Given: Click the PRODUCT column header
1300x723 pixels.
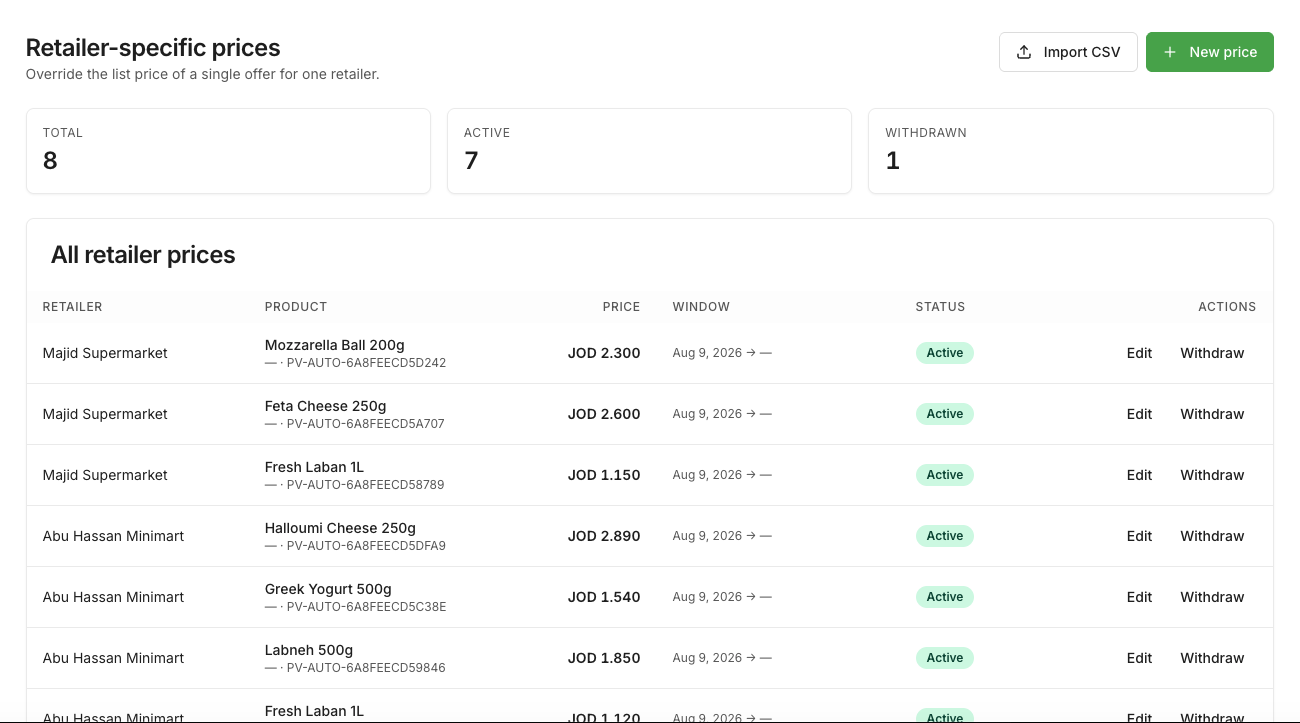Looking at the screenshot, I should click(x=296, y=307).
